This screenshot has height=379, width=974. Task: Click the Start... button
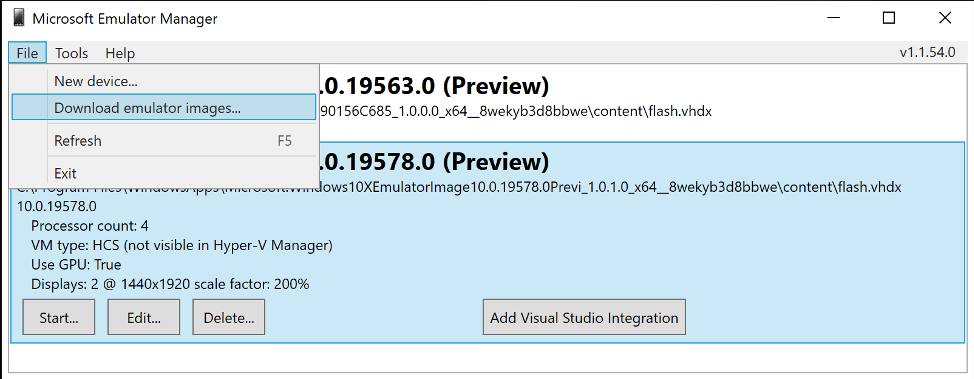point(59,317)
